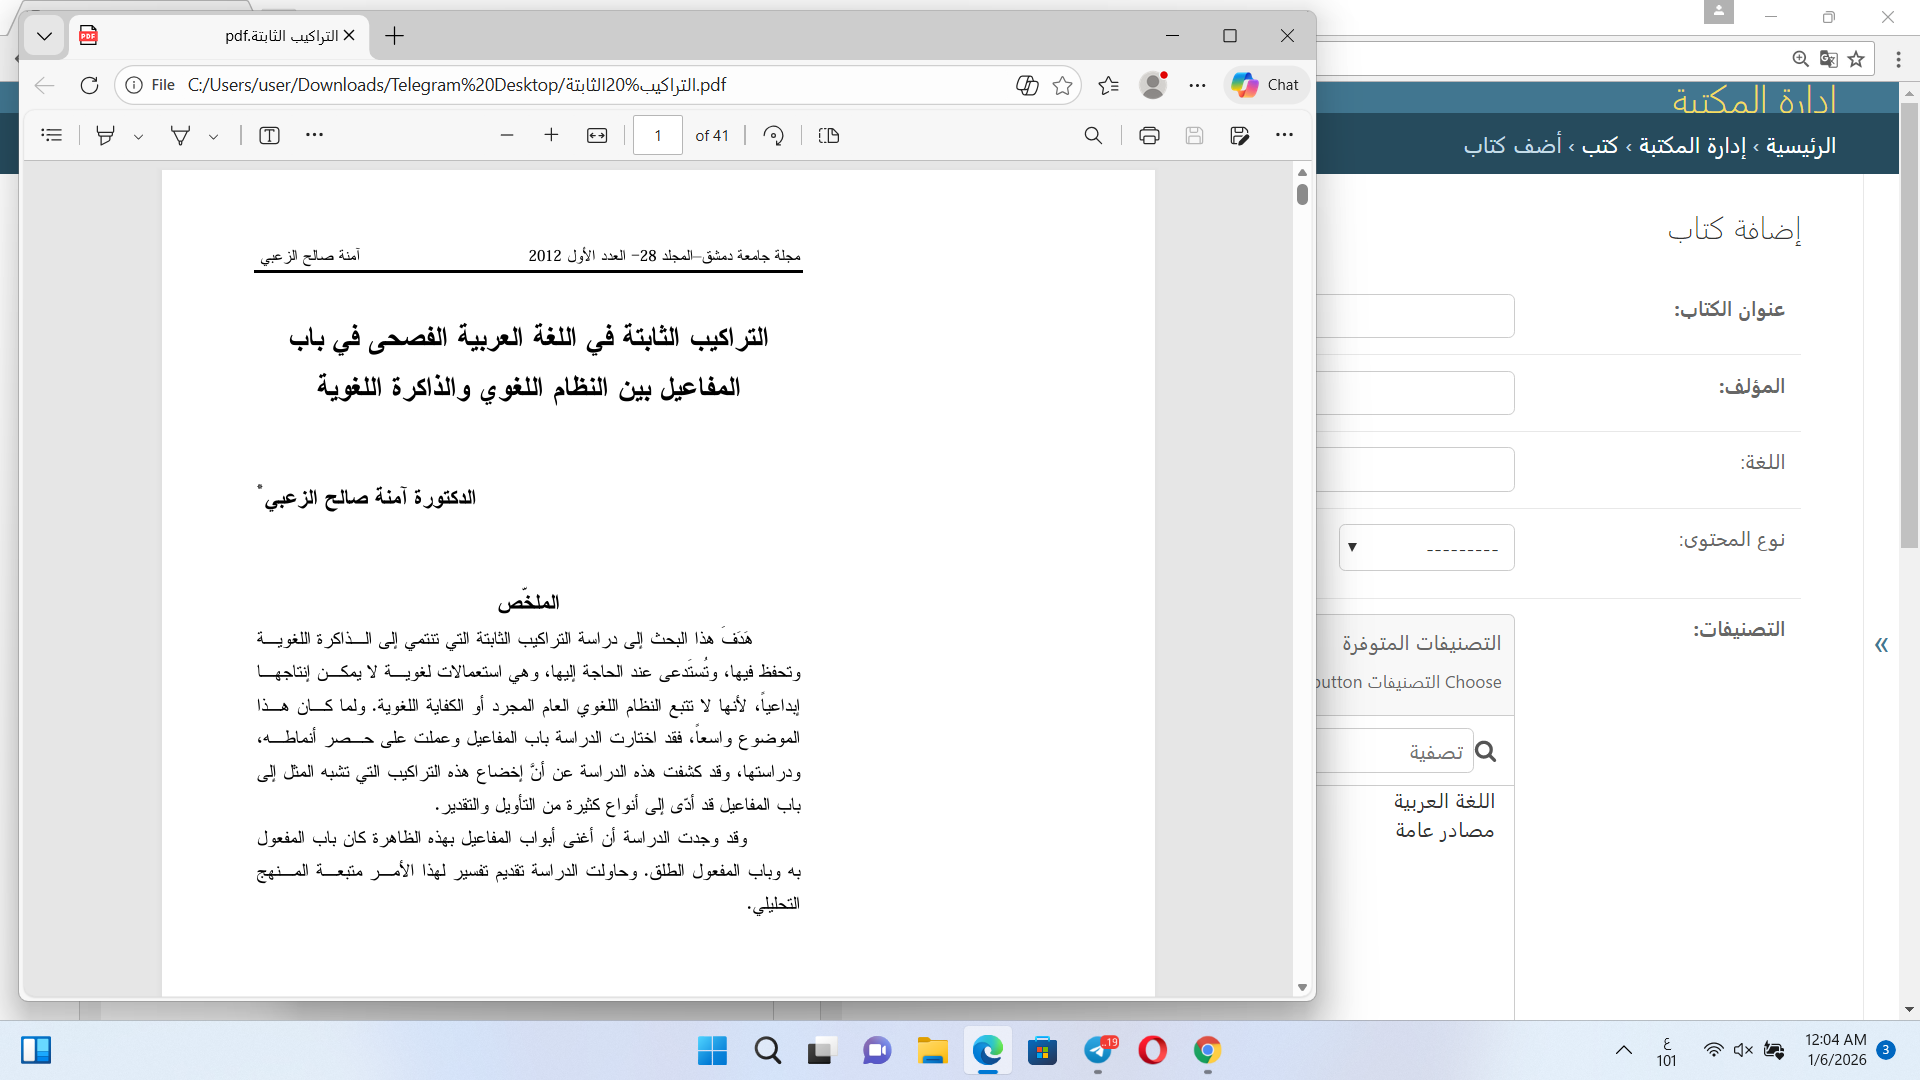
Task: Add this page to favorites star
Action: 1062,85
